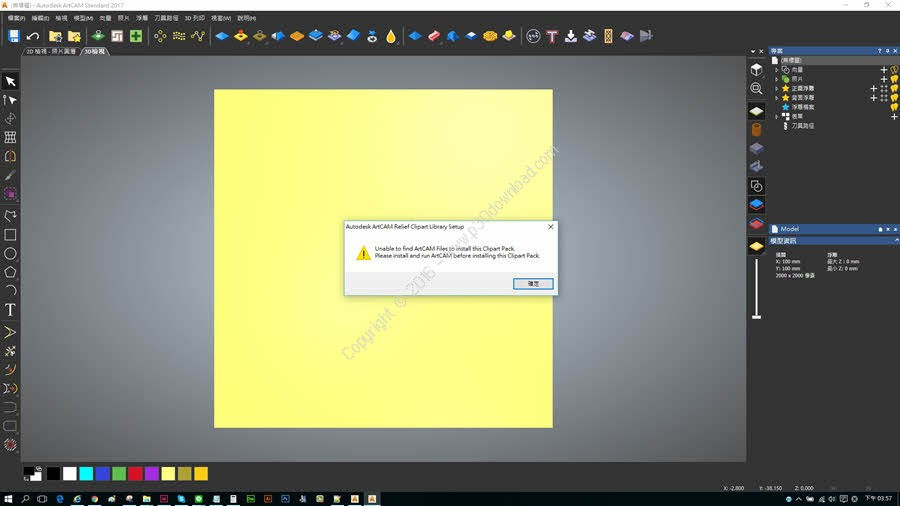Click the red gear icon at left toolbar bottom

pos(10,445)
